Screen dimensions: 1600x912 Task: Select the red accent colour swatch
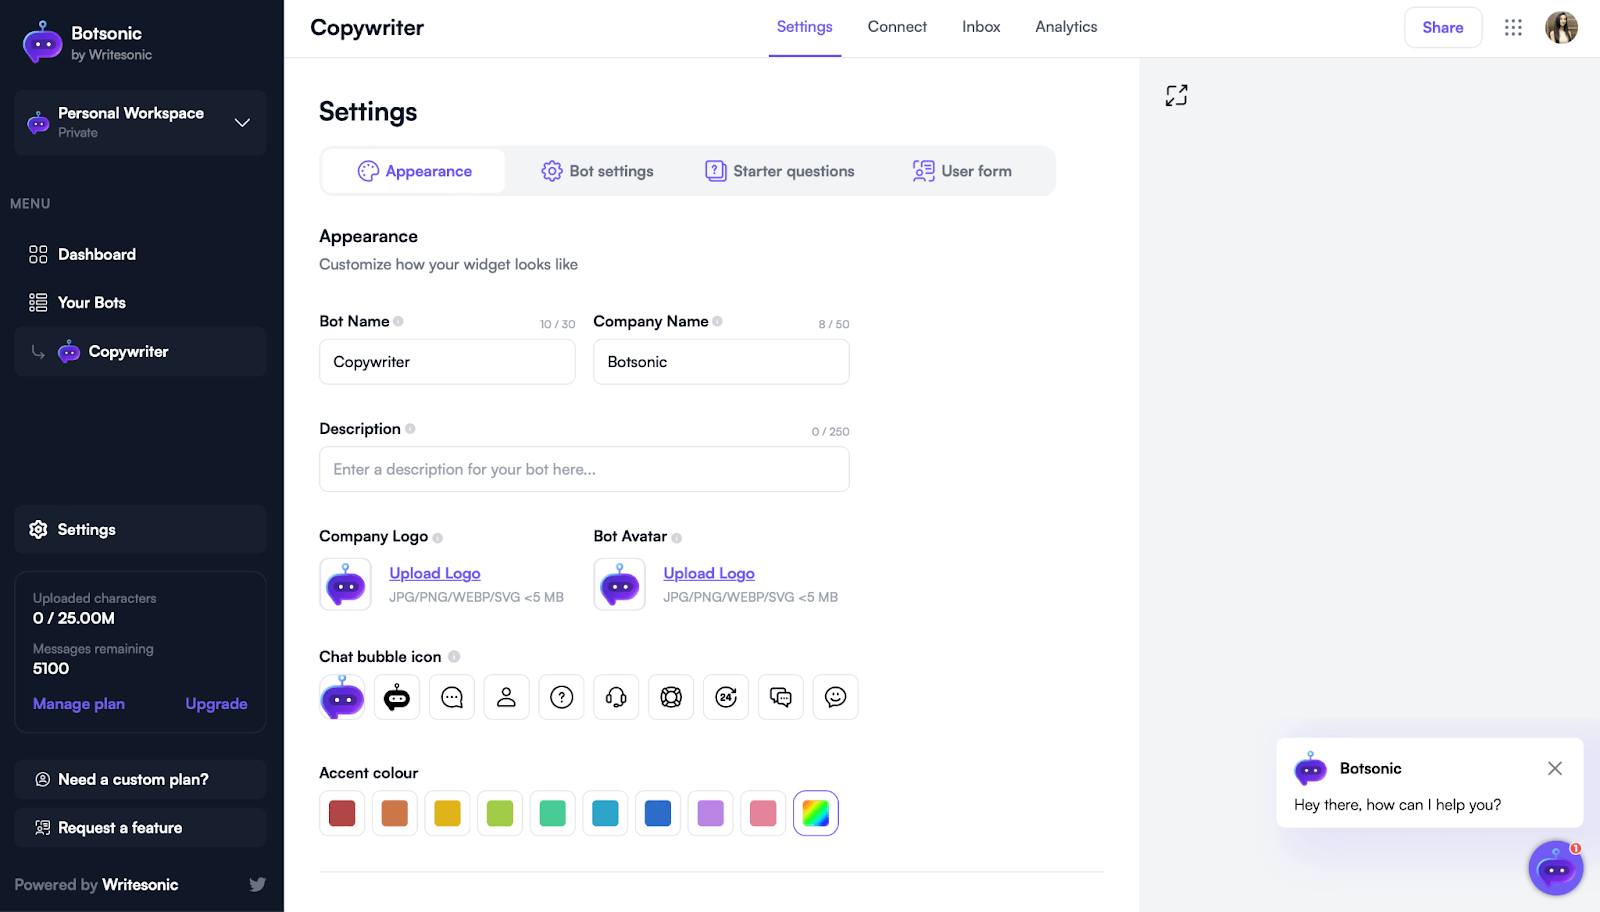click(x=342, y=813)
